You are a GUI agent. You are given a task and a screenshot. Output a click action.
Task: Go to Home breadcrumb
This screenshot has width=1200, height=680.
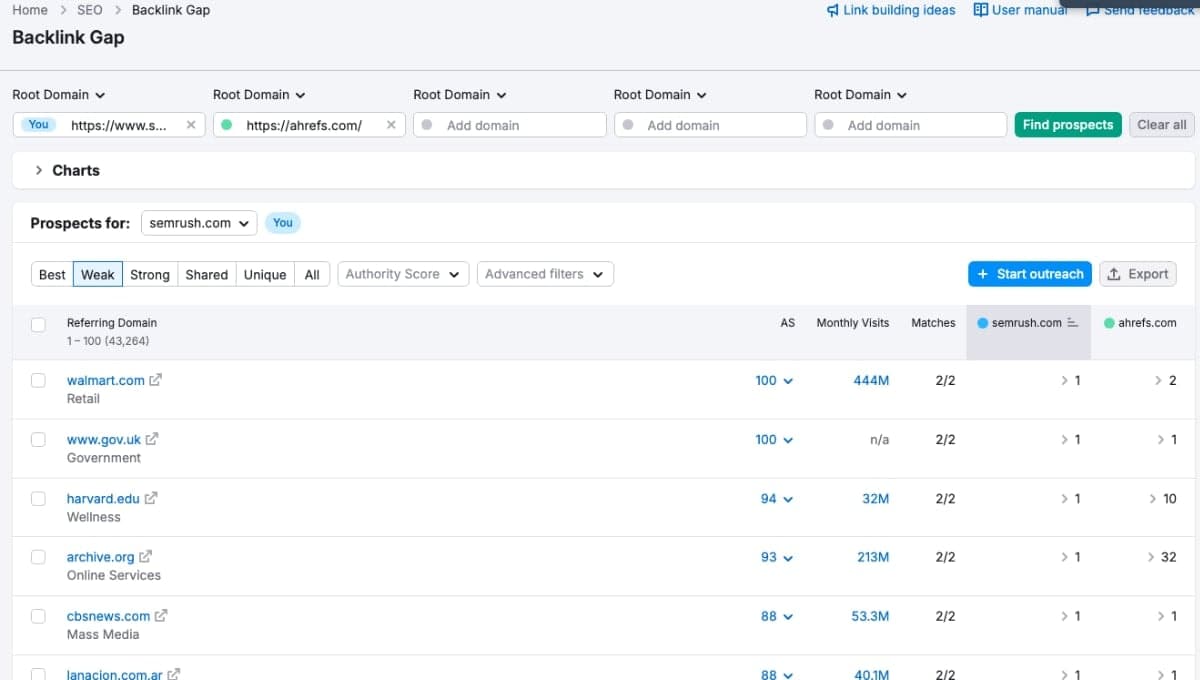click(30, 10)
